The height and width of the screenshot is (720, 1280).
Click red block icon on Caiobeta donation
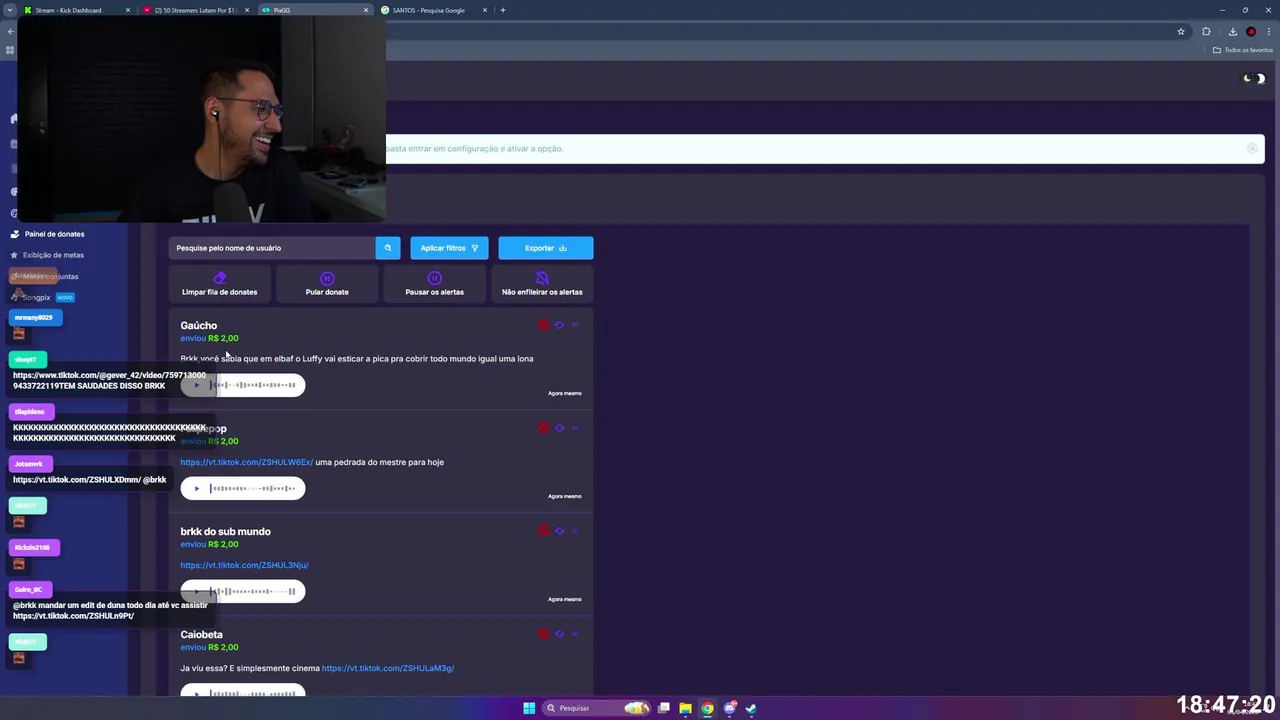coord(544,634)
